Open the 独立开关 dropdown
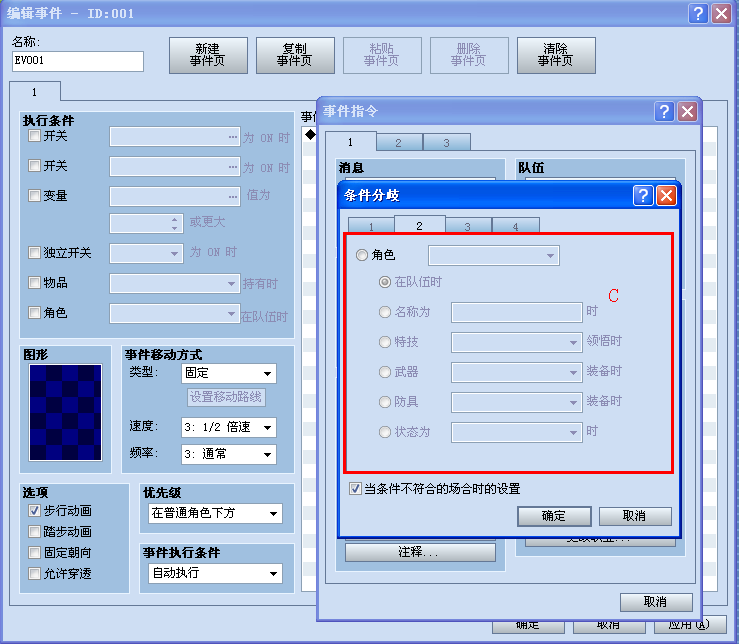This screenshot has height=644, width=739. click(146, 253)
